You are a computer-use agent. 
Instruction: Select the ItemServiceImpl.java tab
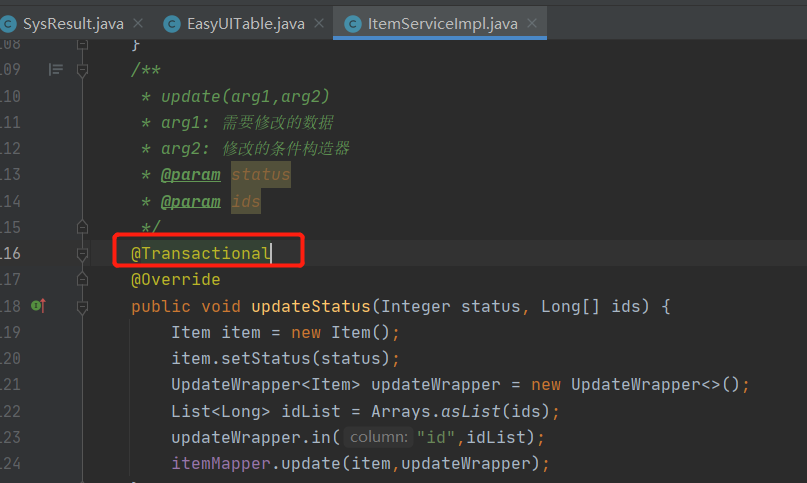(x=442, y=24)
